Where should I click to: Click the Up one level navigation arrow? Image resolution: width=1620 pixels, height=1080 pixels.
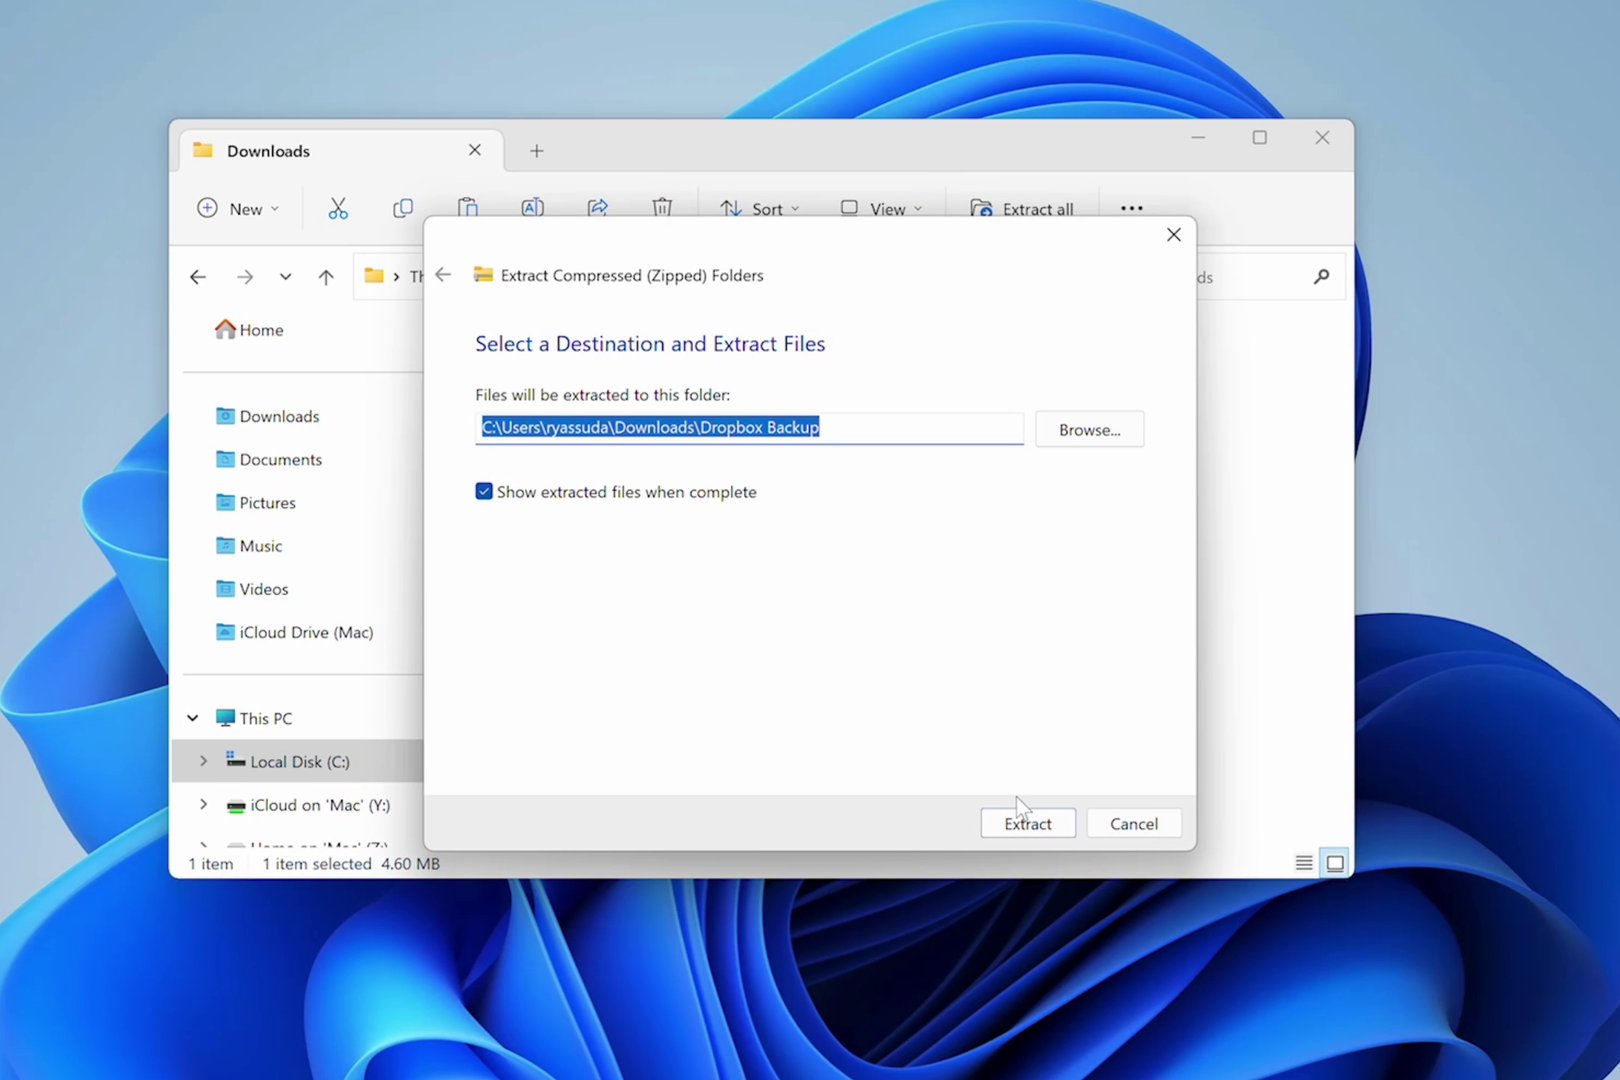(x=326, y=277)
